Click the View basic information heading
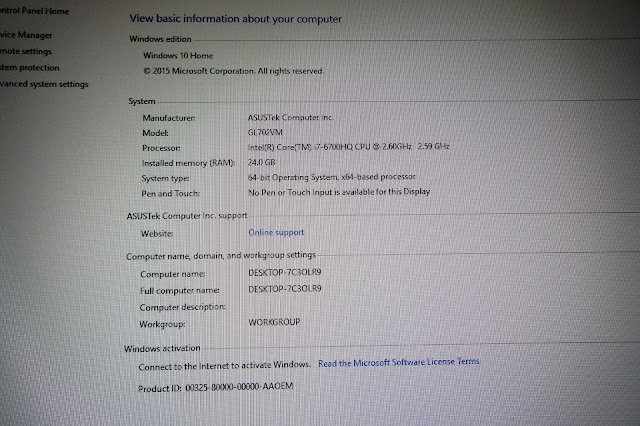 236,19
